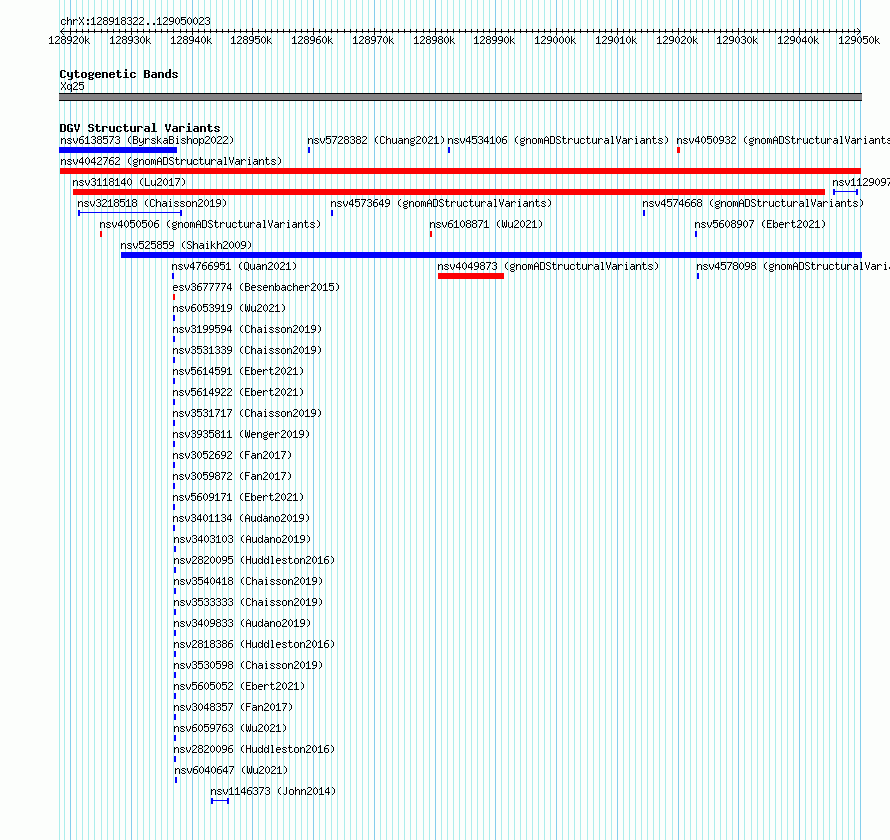This screenshot has width=890, height=840.
Task: Click the blue span glyph of nsv1146373
Action: pyautogui.click(x=220, y=801)
